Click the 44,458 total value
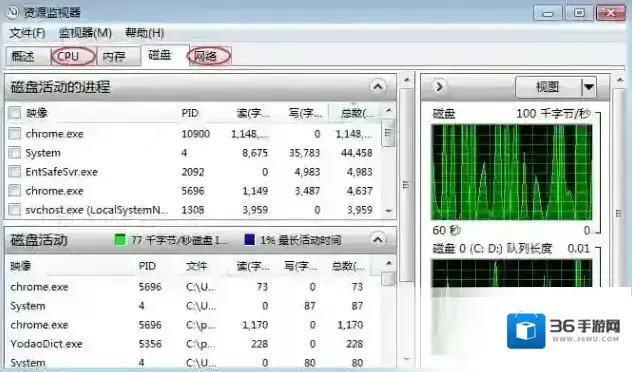The width and height of the screenshot is (632, 372). (x=356, y=153)
